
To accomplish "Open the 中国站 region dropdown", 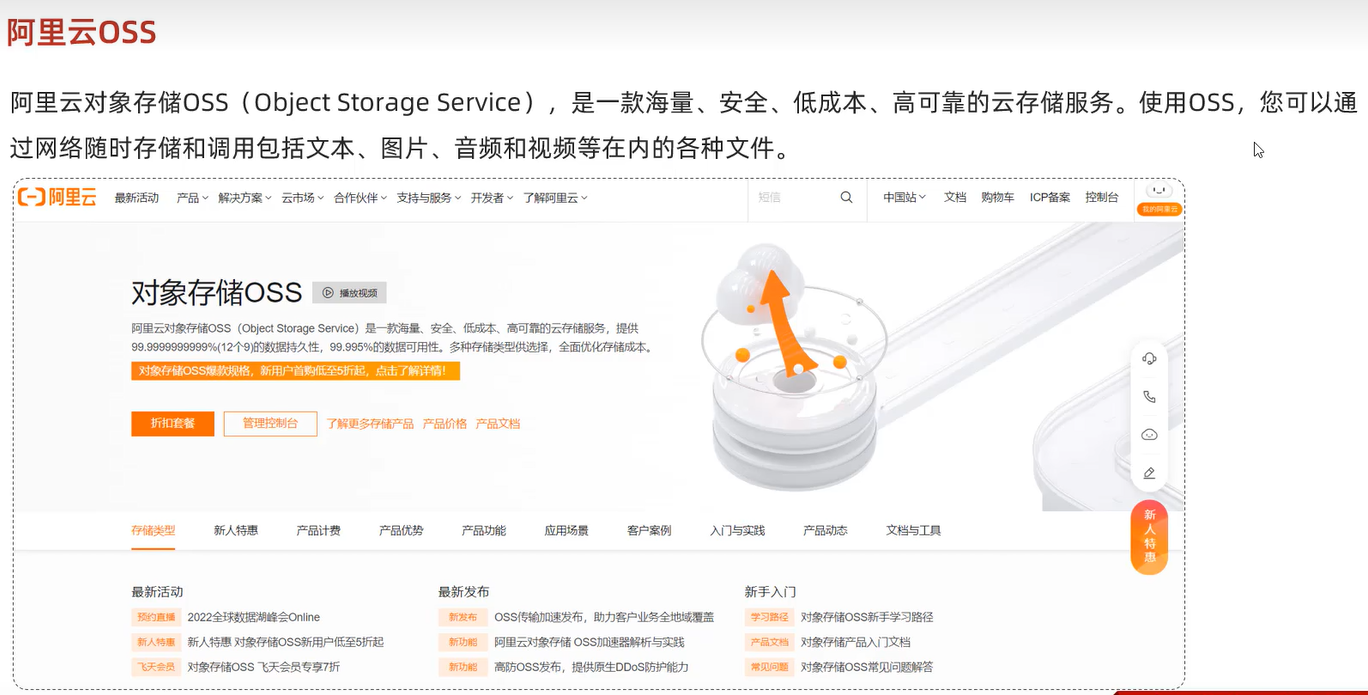I will pos(904,198).
